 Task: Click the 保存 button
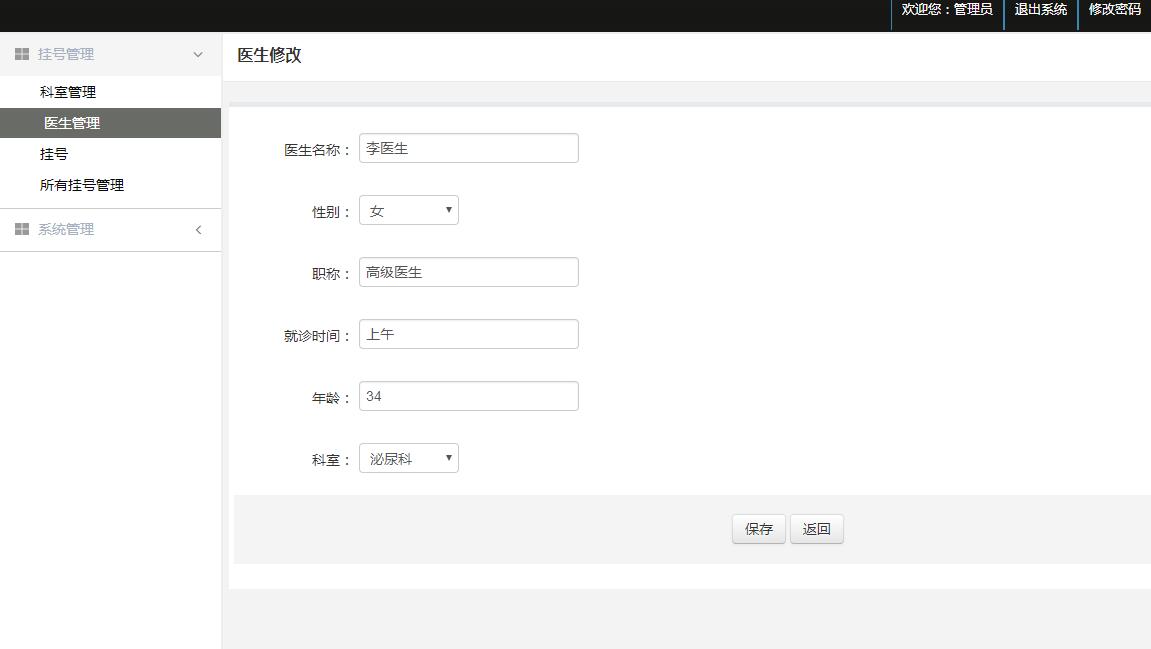pyautogui.click(x=758, y=529)
